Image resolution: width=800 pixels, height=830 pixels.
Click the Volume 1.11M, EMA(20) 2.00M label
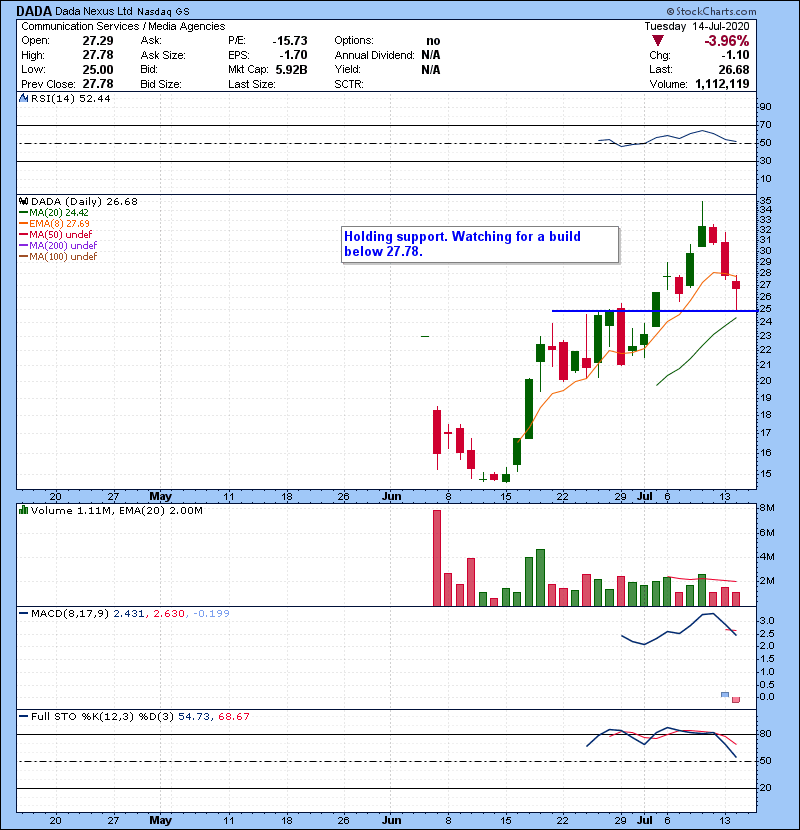(116, 510)
